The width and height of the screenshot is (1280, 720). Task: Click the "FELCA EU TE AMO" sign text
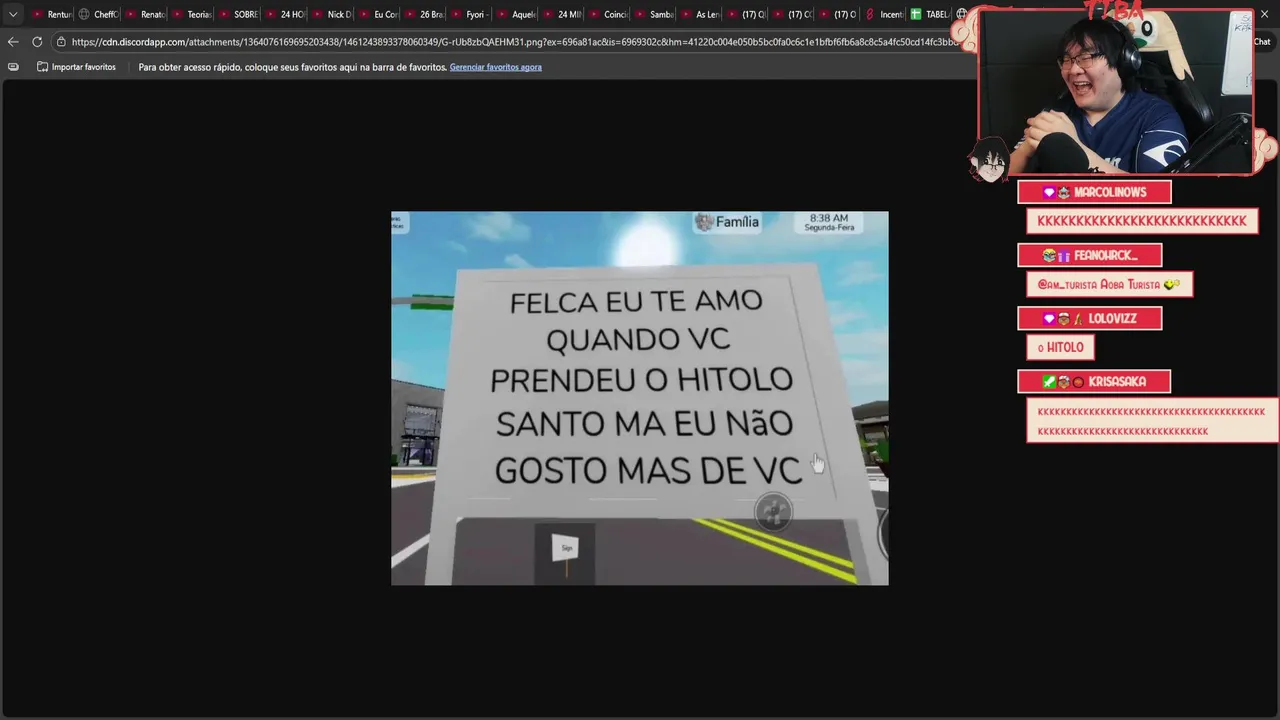[636, 301]
